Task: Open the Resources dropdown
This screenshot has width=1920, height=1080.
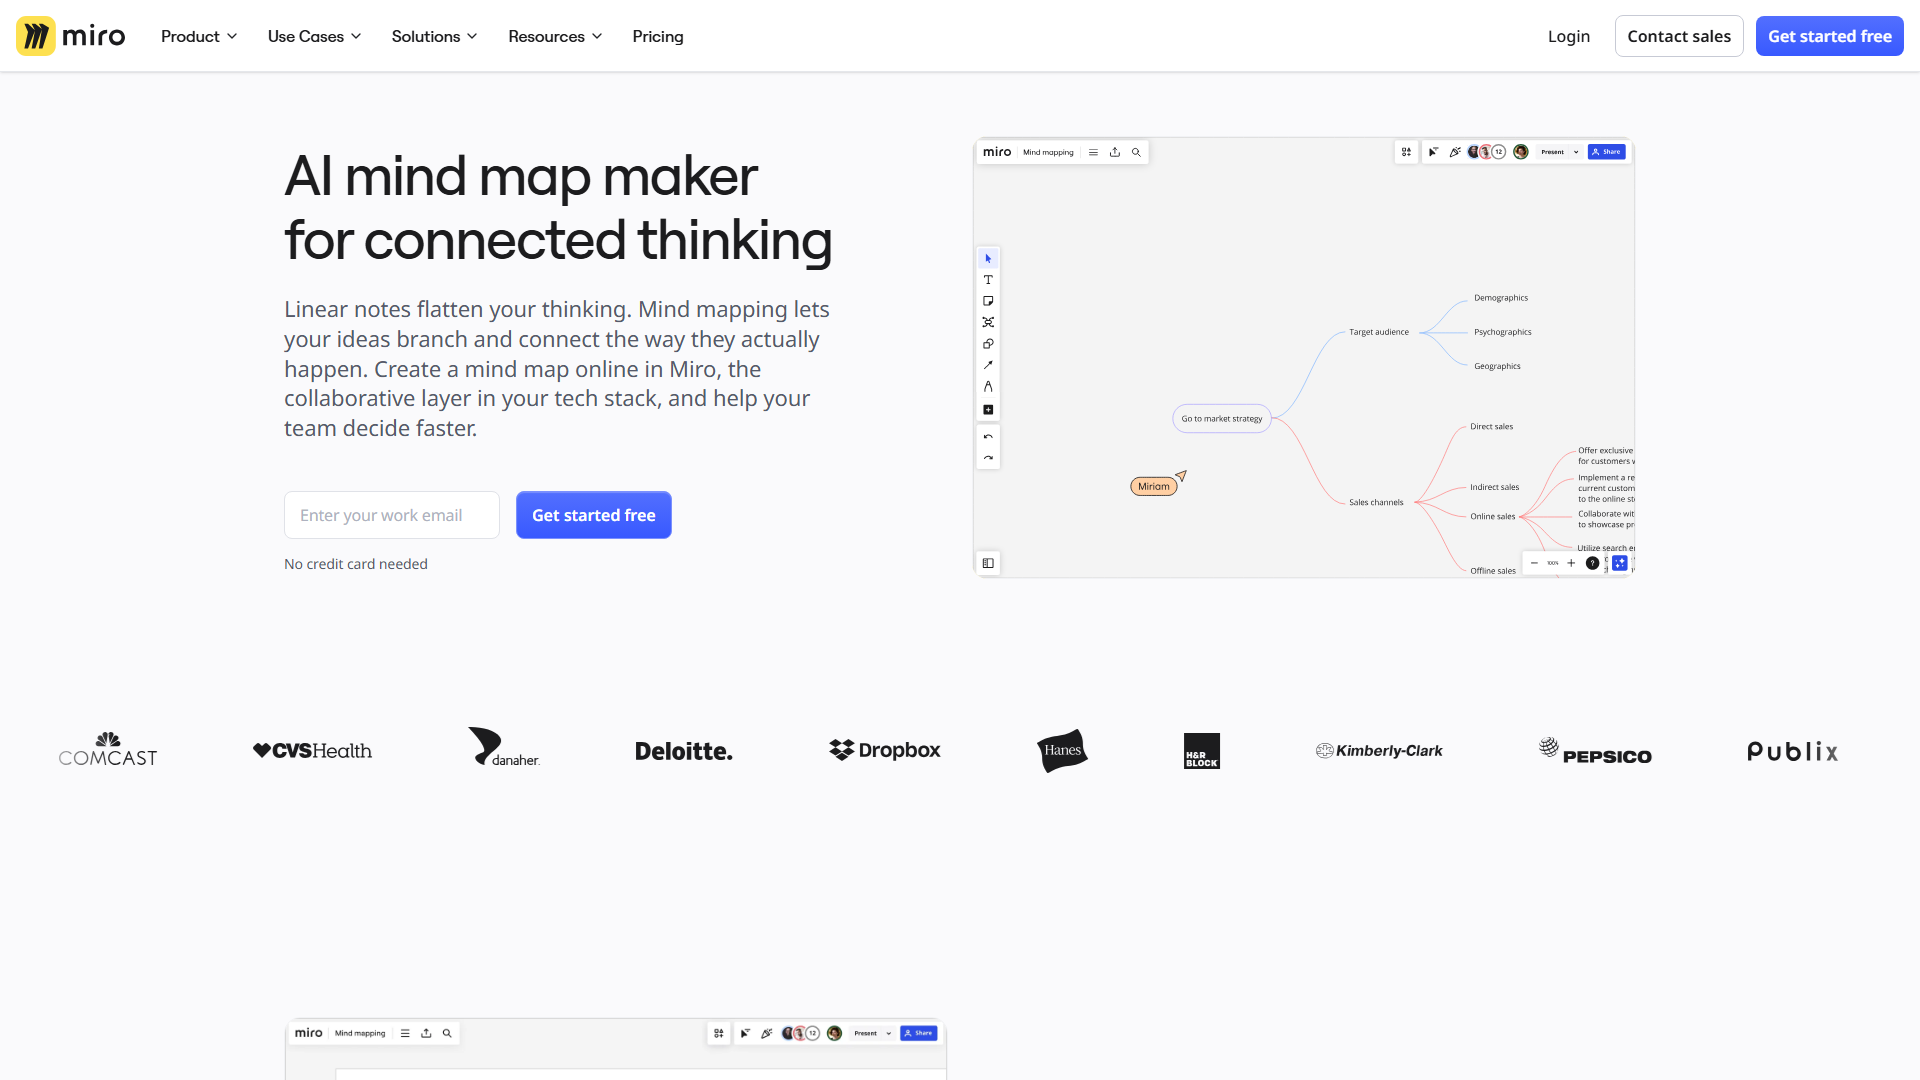Action: (555, 36)
